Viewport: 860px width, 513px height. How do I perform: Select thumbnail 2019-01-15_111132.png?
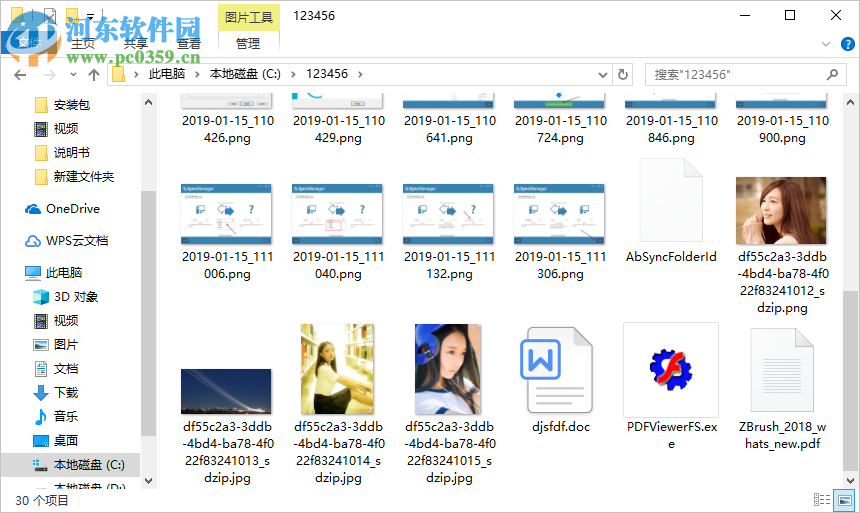tap(448, 214)
